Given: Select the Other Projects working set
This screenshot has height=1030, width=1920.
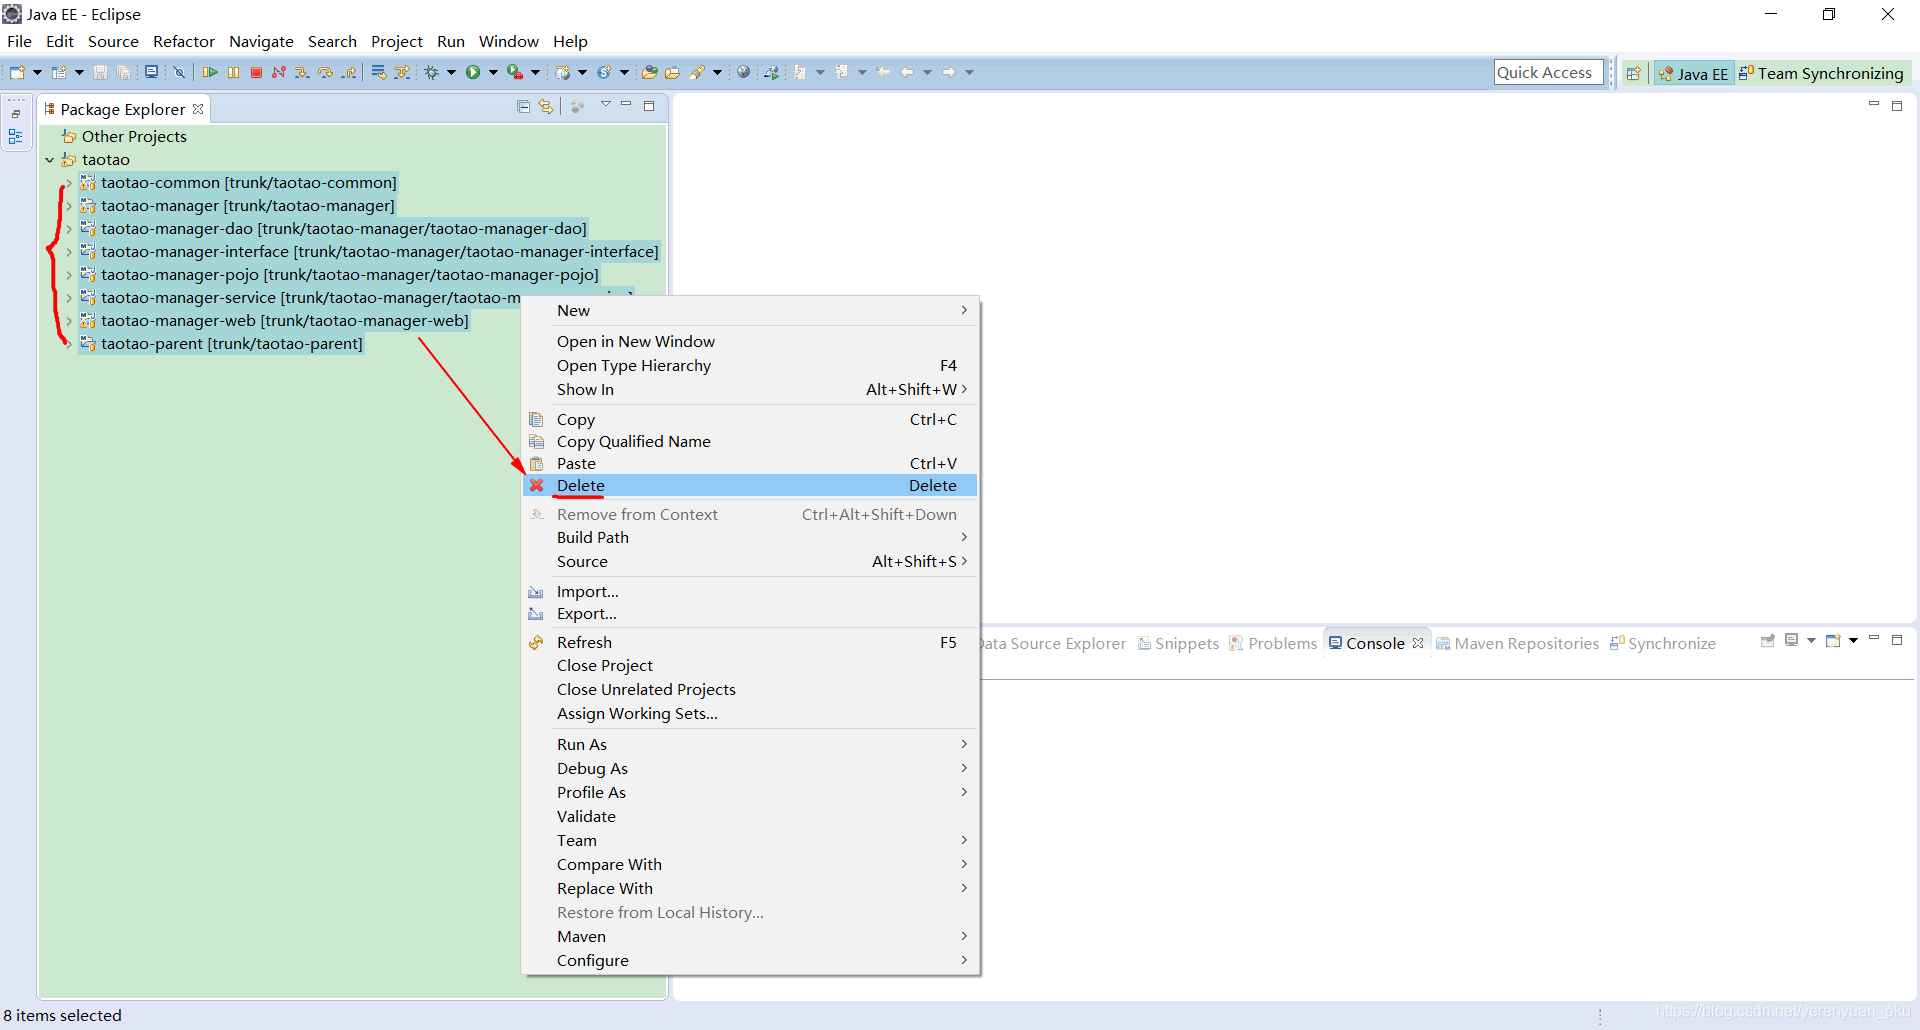Looking at the screenshot, I should coord(124,136).
